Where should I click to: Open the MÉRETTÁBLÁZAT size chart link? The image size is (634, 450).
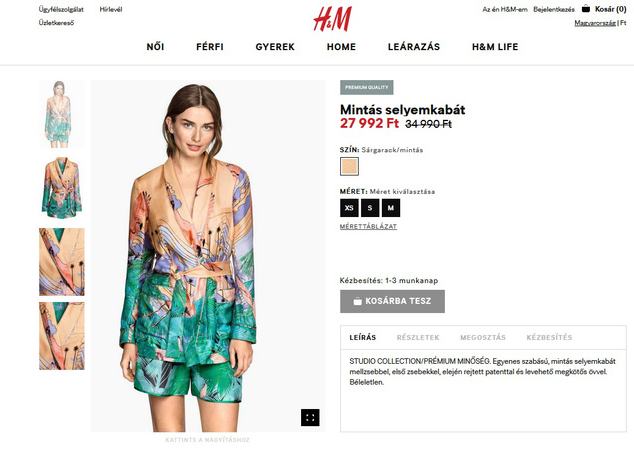point(368,226)
